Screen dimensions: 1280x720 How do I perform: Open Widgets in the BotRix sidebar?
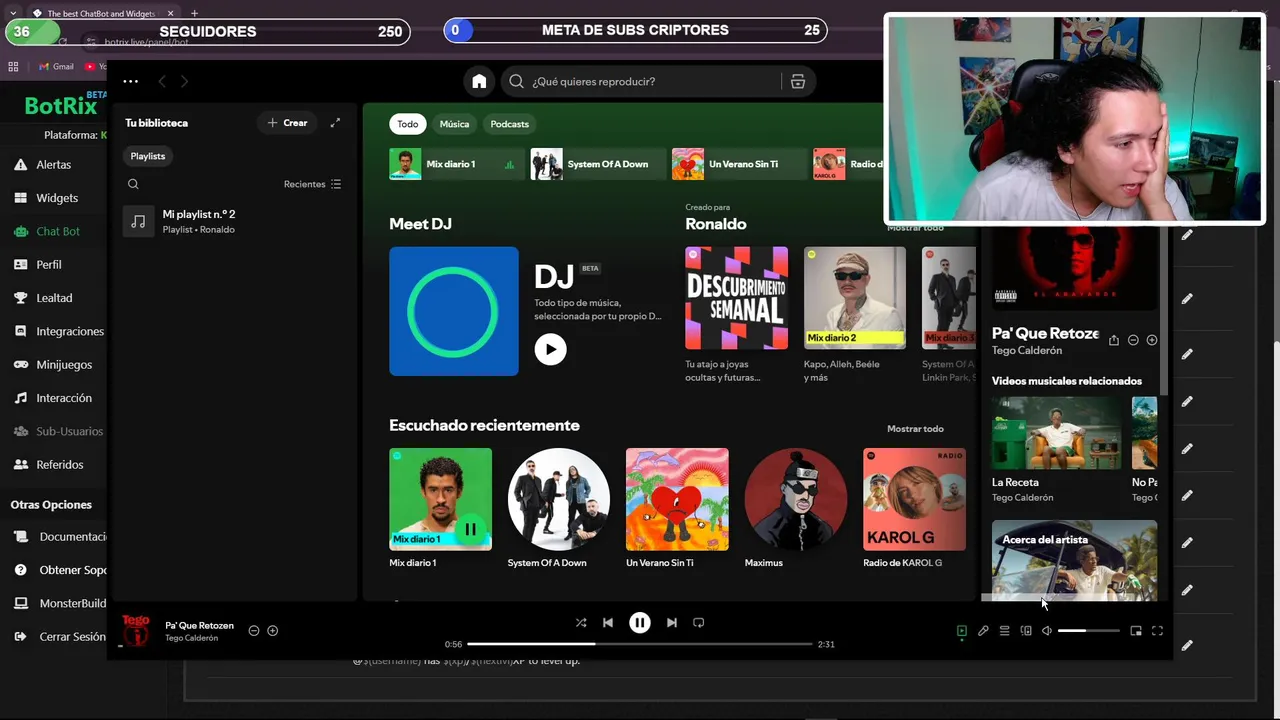point(57,198)
